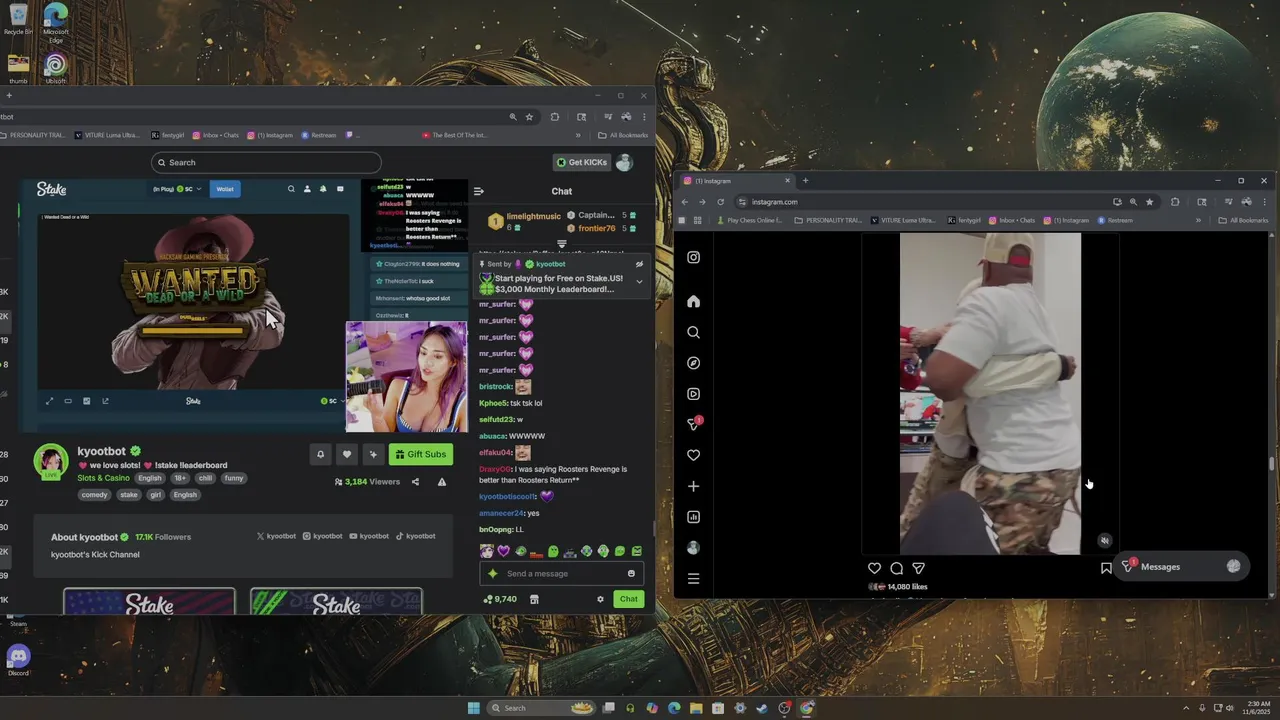Open kyootbot's TikTok profile link
1280x720 pixels.
(416, 536)
